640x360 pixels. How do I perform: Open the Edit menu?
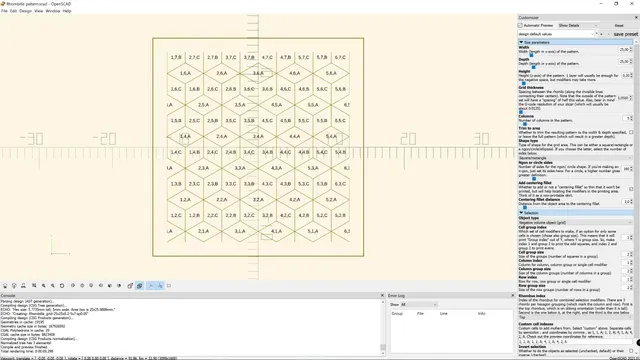coord(13,11)
